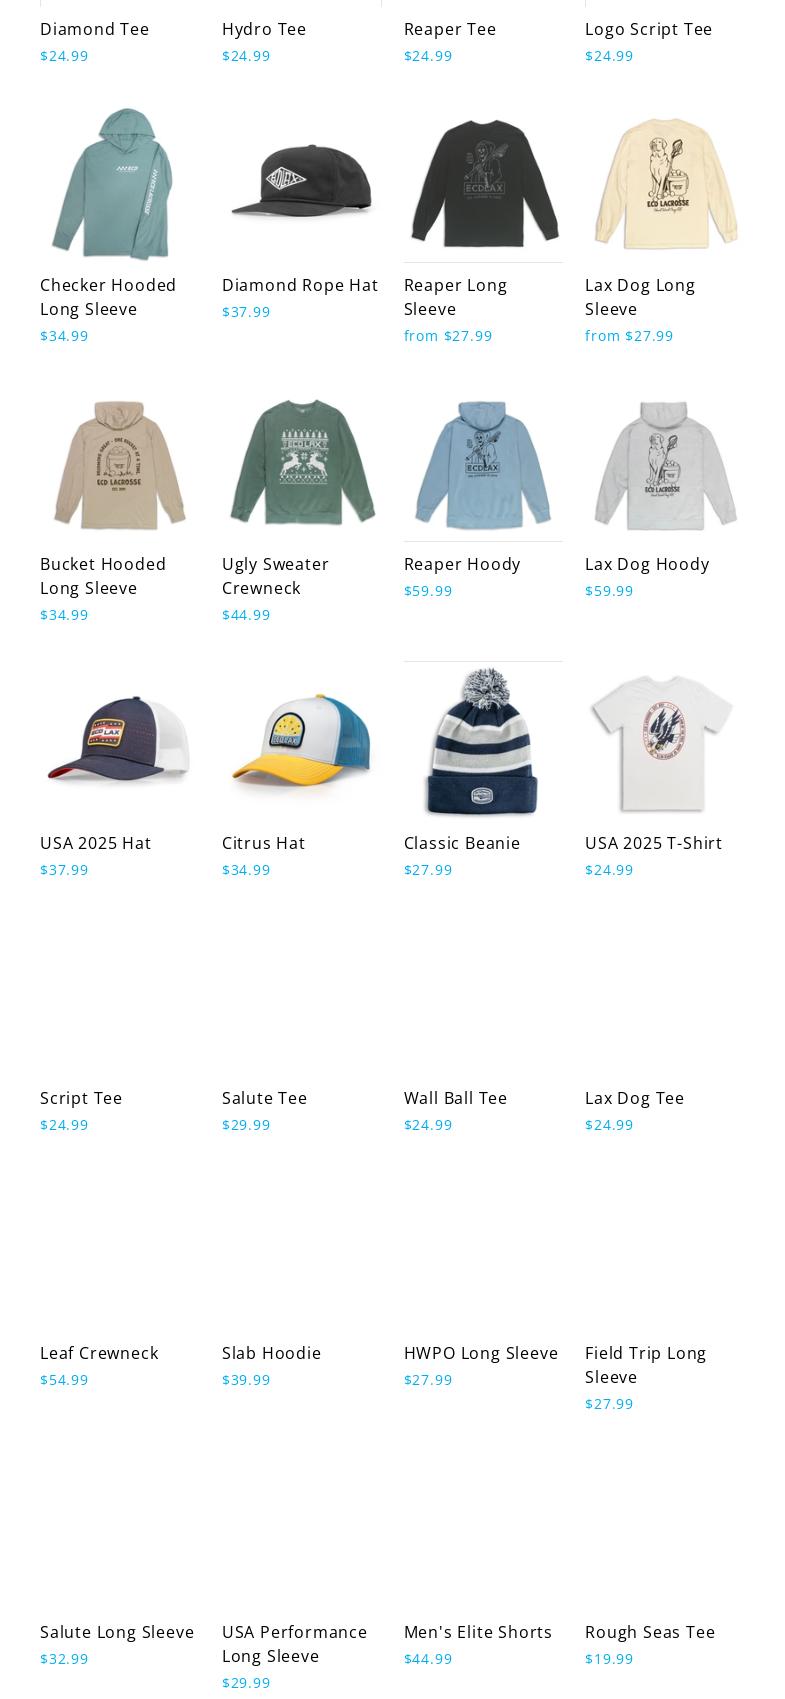Go to the Salute Tee product link

point(264,1098)
